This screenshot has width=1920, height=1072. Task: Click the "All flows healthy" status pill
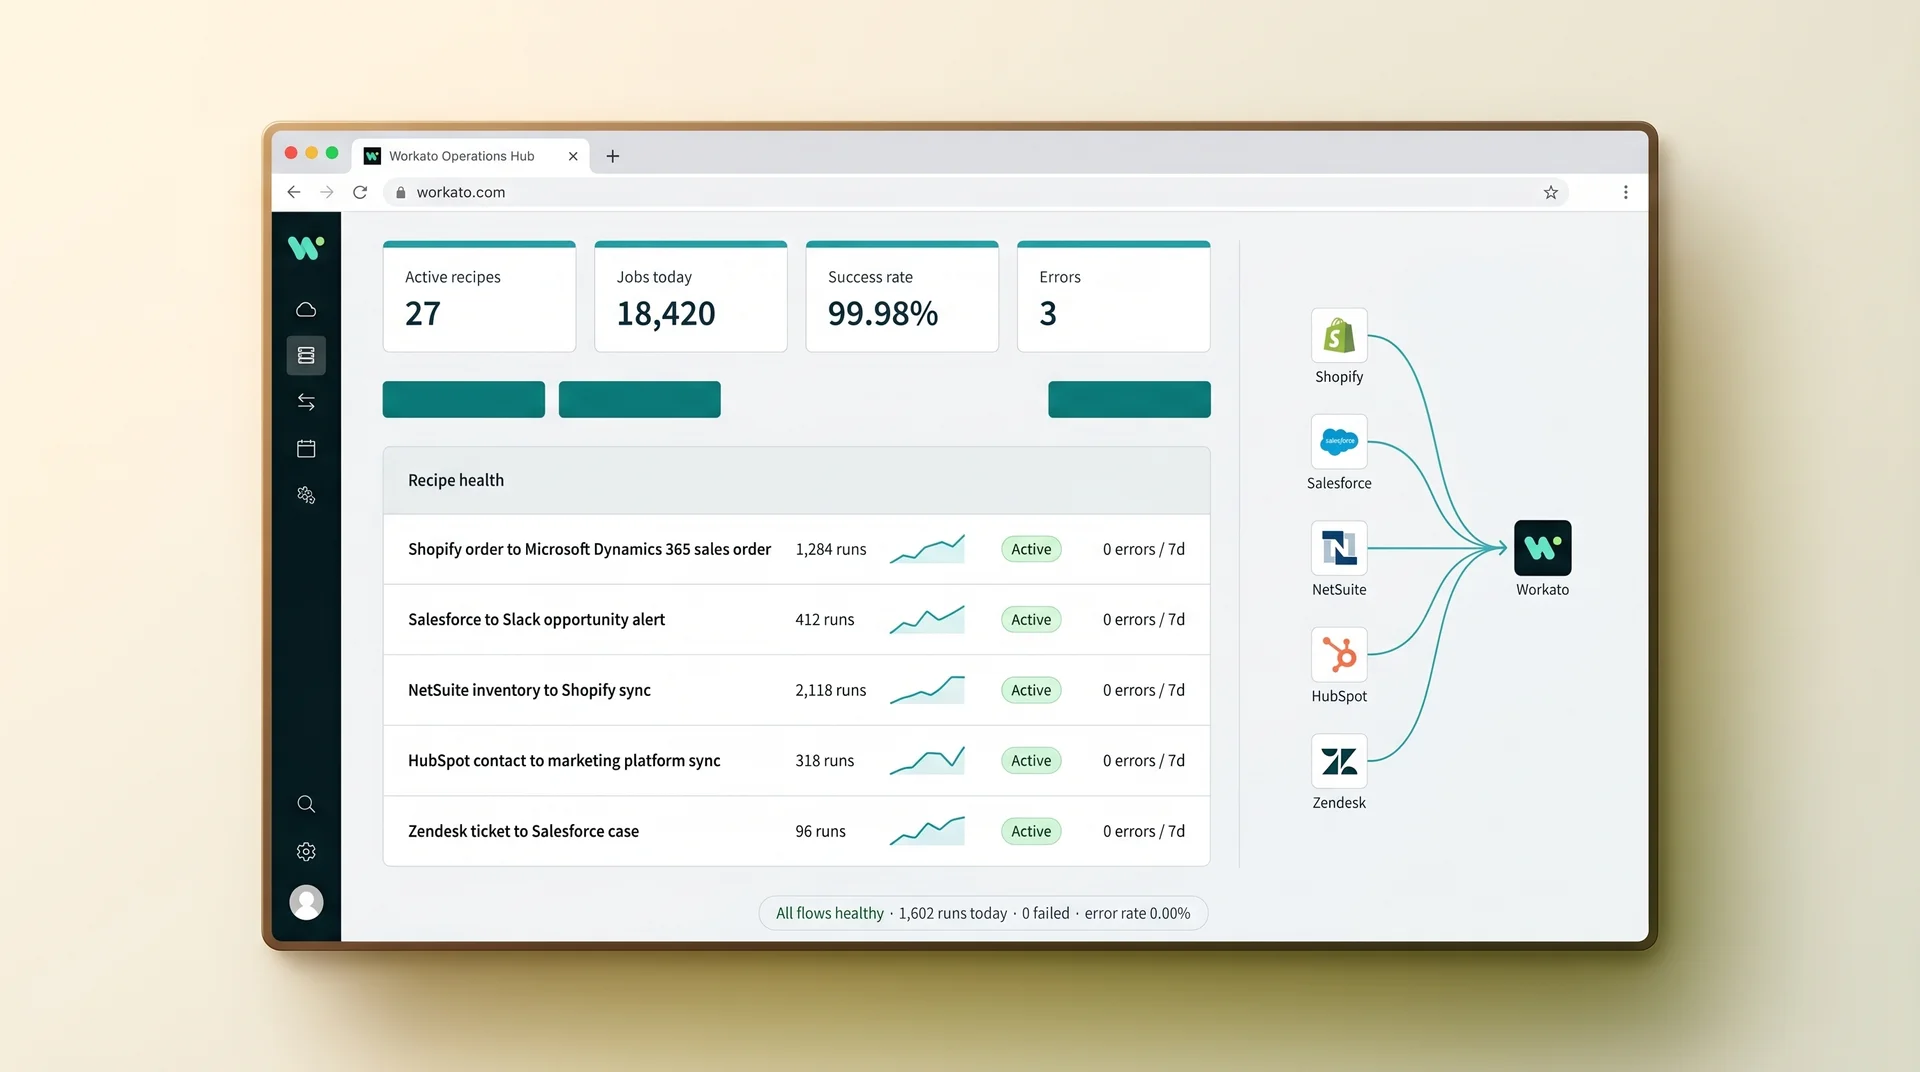click(983, 913)
